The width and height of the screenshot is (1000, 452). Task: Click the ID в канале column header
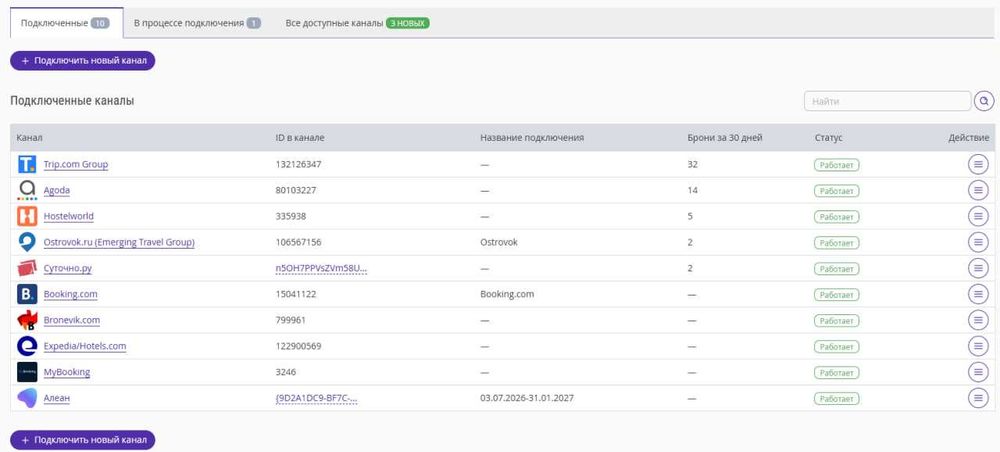[300, 138]
